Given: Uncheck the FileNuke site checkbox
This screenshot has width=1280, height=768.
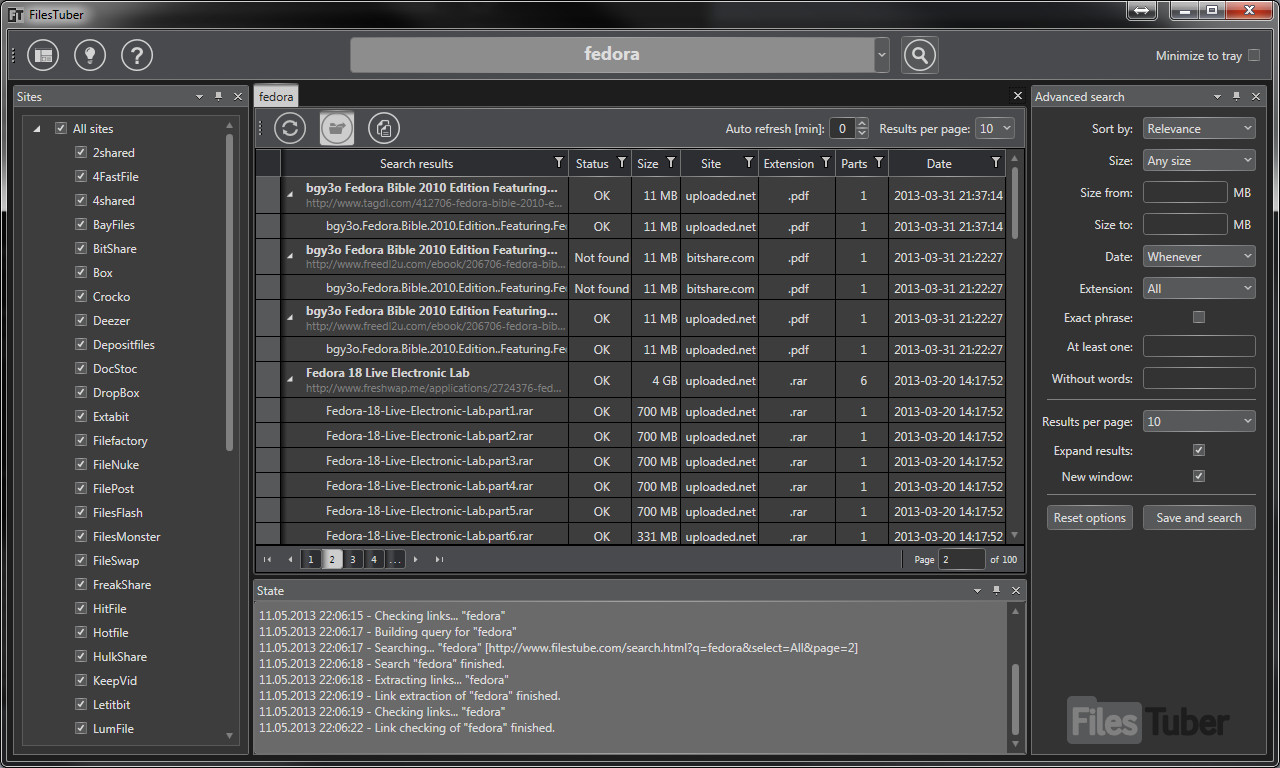Looking at the screenshot, I should coord(81,465).
